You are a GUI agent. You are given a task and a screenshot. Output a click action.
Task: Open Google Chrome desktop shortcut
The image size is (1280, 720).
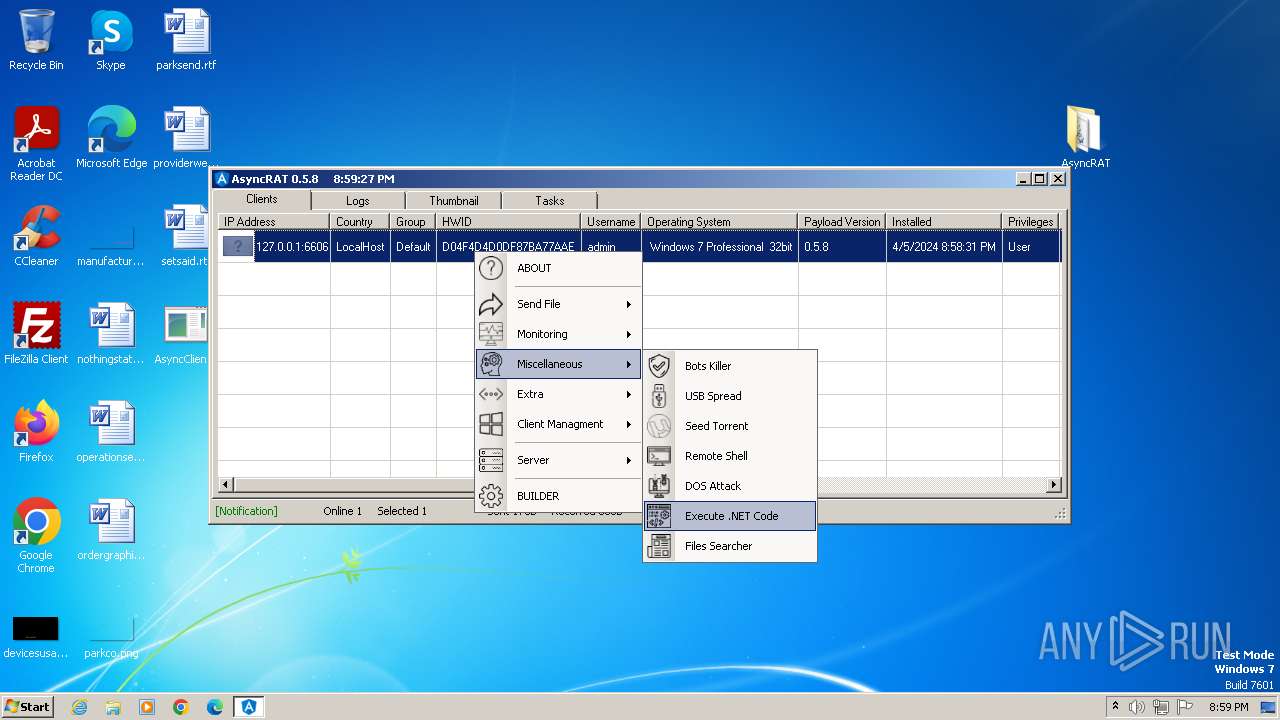tap(36, 536)
